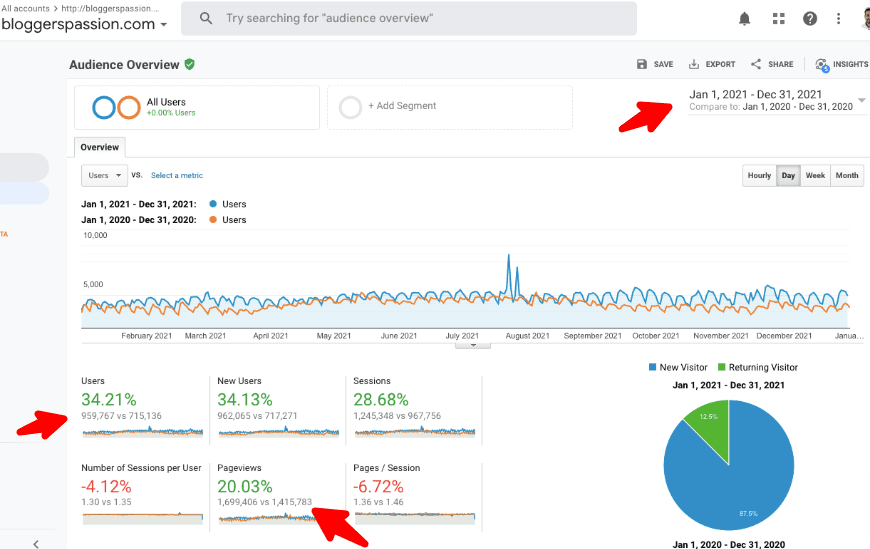Click the notifications bell icon
Viewport: 870px width, 549px height.
744,19
